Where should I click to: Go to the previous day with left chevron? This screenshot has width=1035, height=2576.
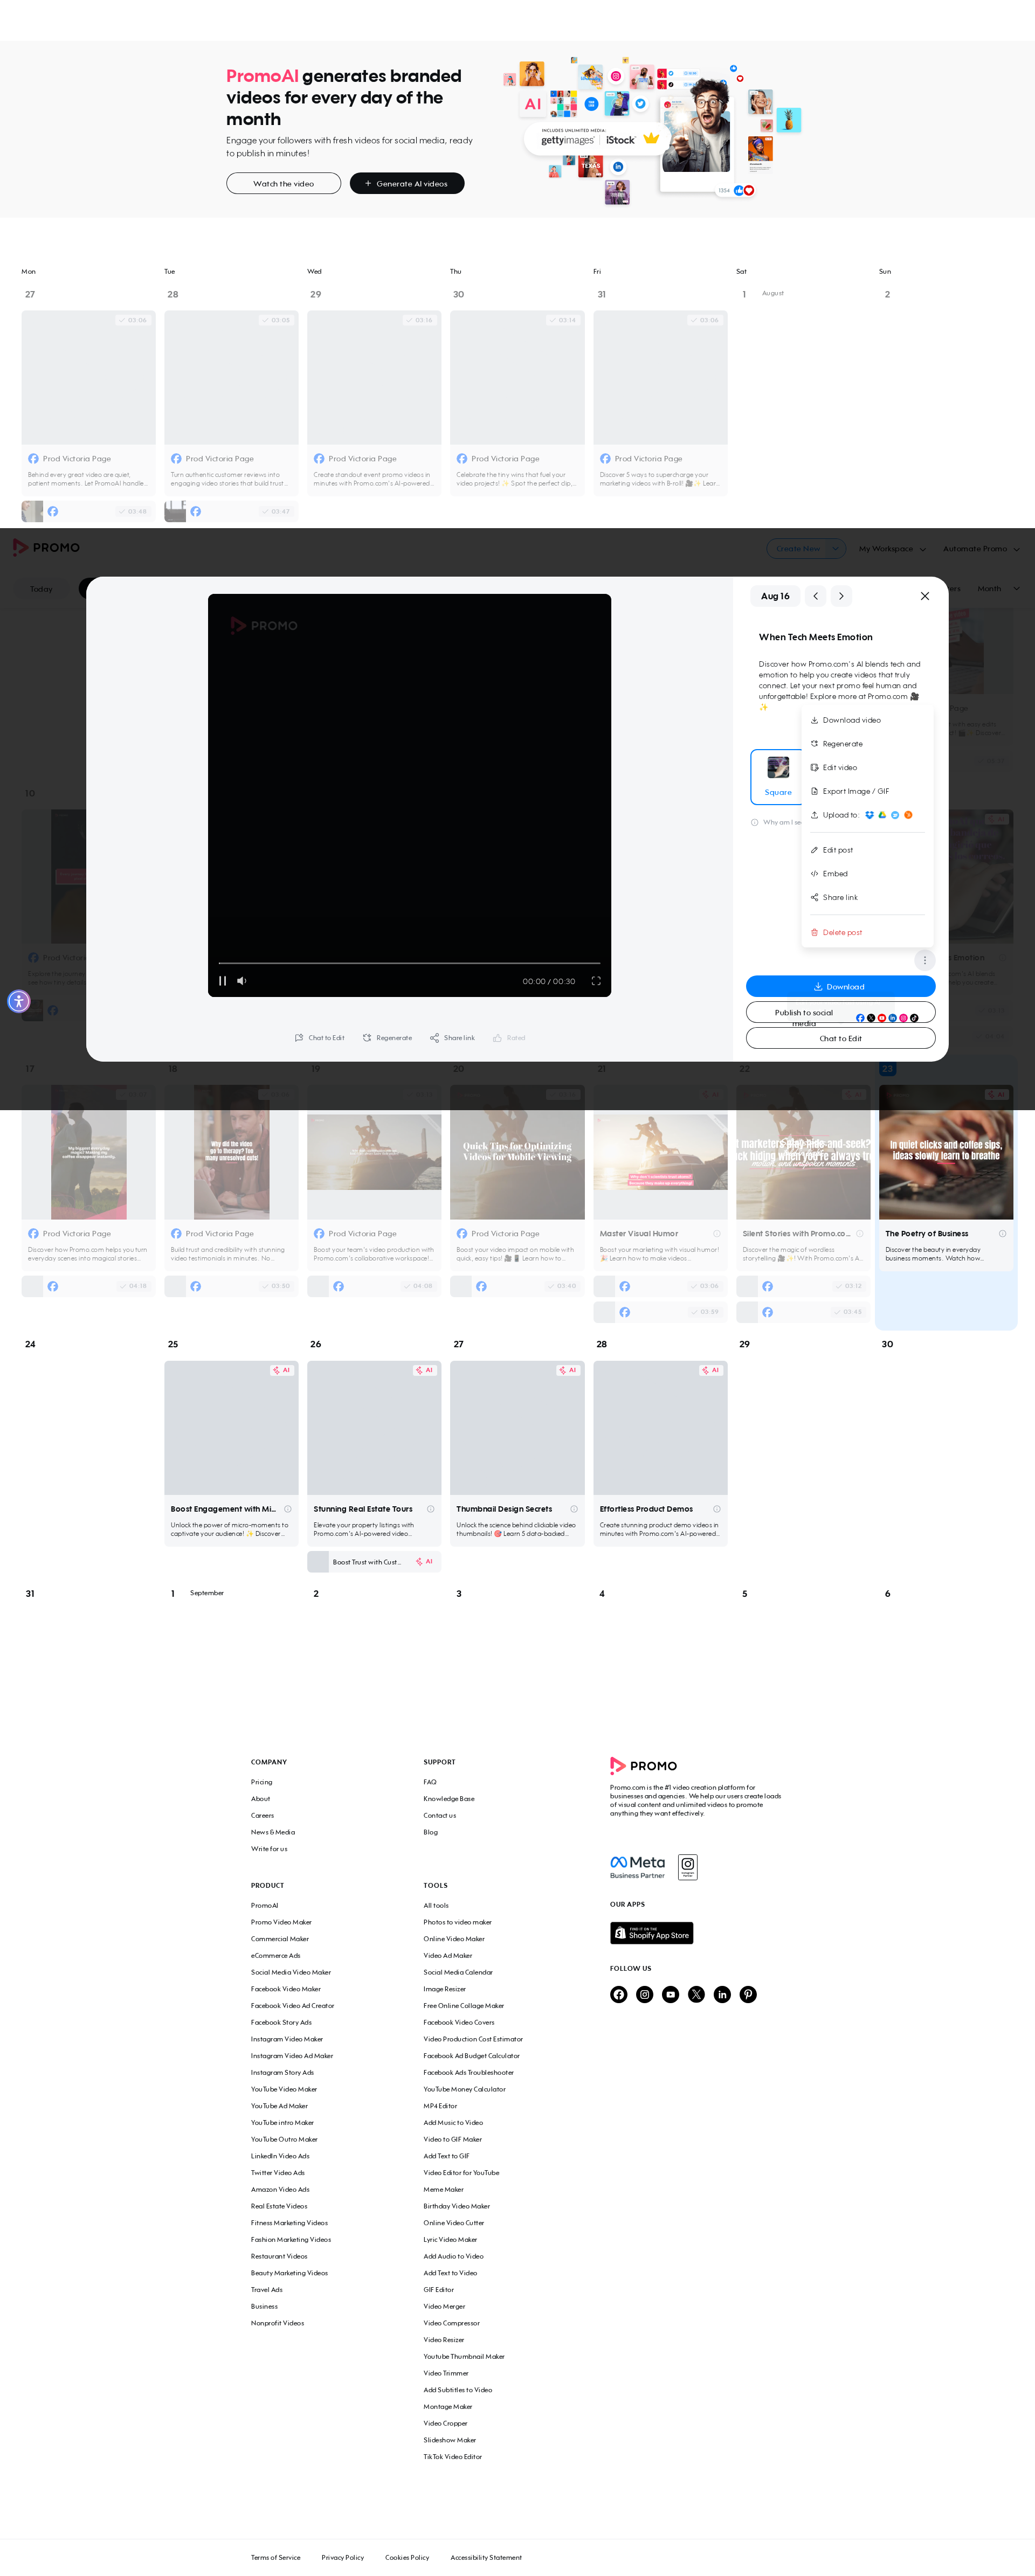click(816, 596)
